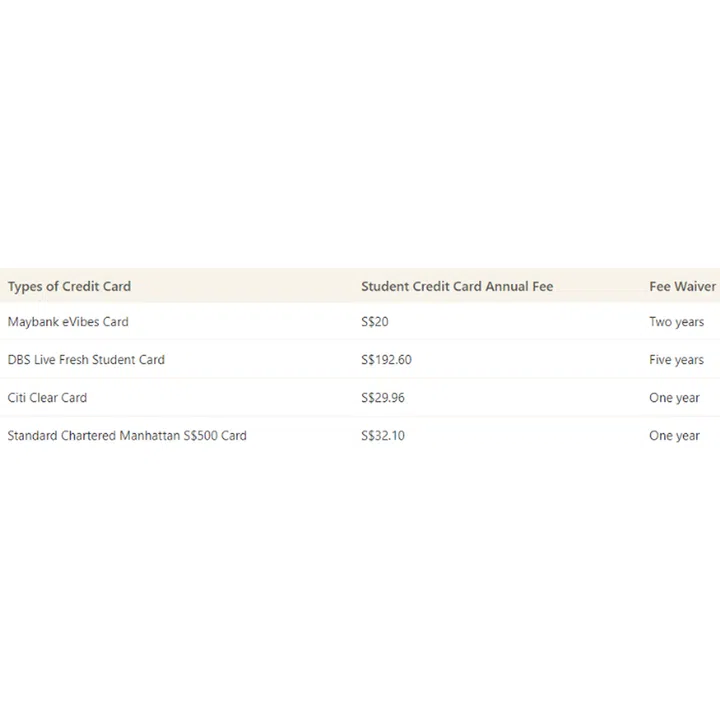Screen dimensions: 720x720
Task: Select the S$192.60 annual fee value
Action: (386, 360)
